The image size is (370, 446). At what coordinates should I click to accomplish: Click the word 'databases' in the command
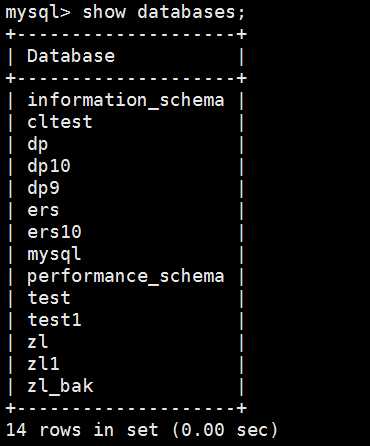pos(186,12)
